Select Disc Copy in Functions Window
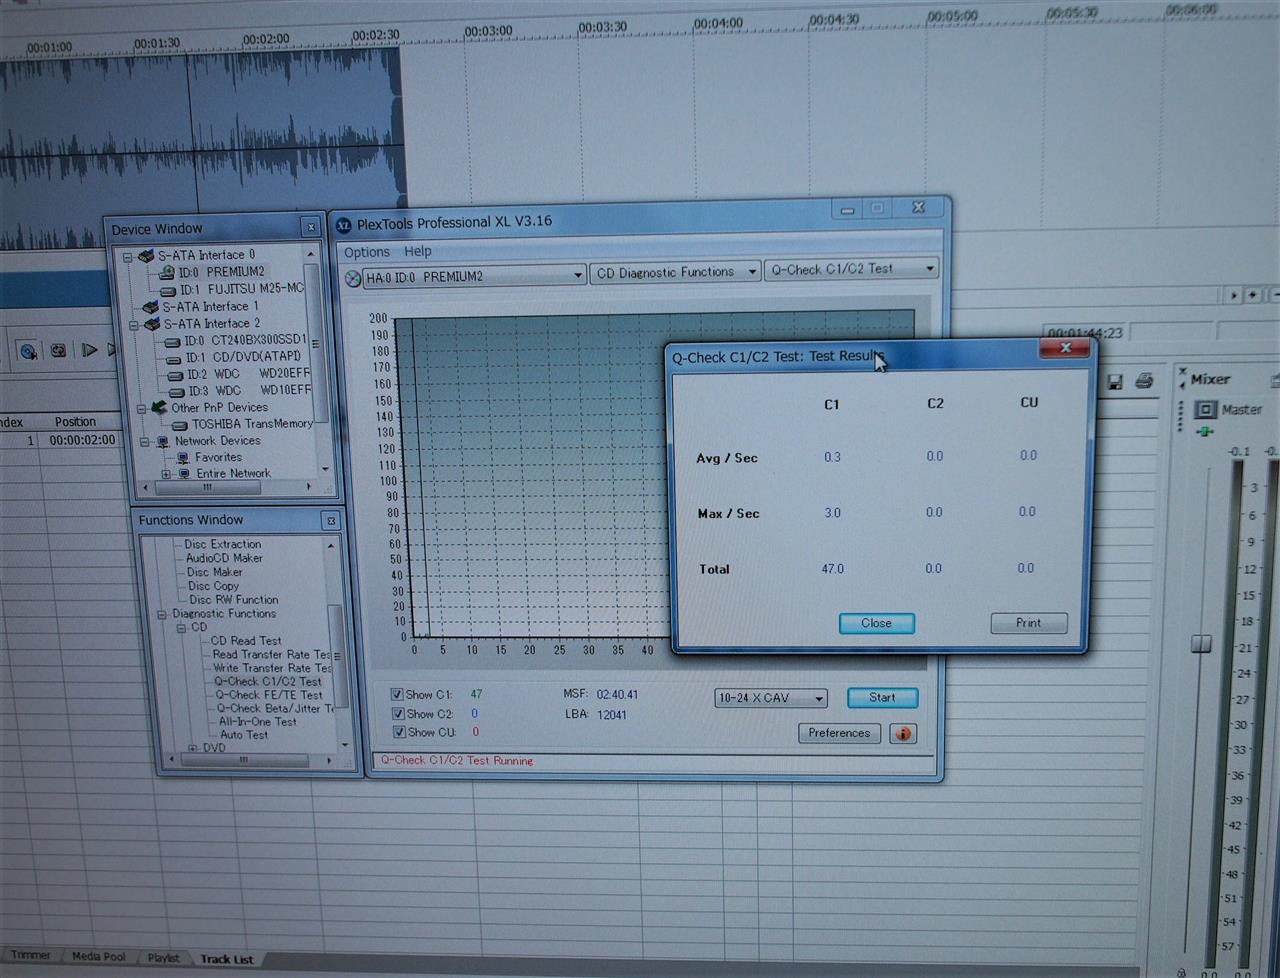1280x978 pixels. (214, 586)
